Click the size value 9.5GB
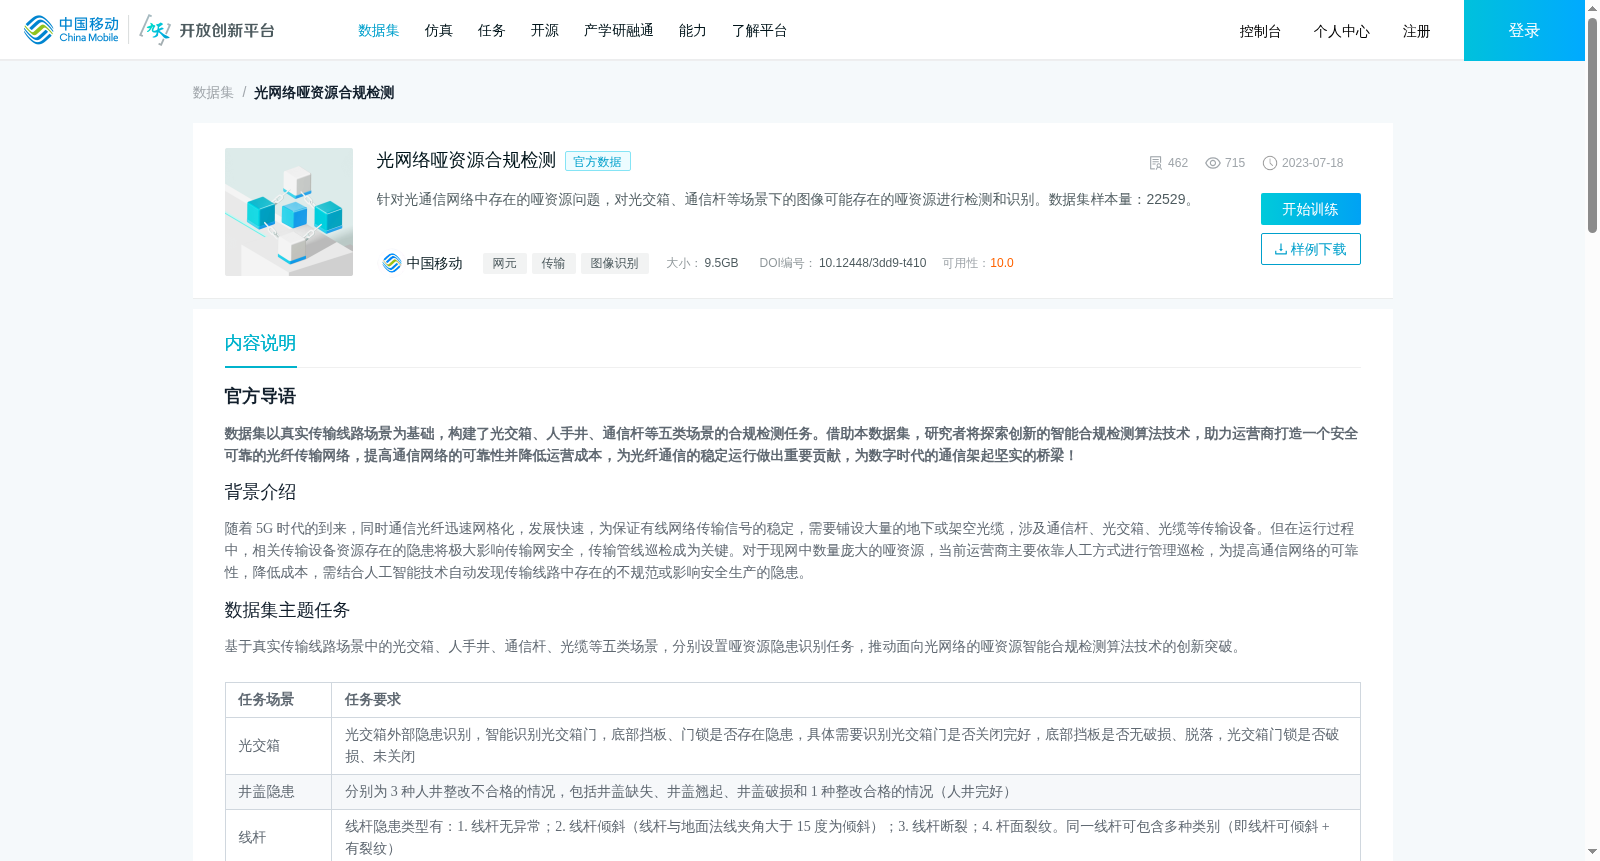 click(721, 263)
